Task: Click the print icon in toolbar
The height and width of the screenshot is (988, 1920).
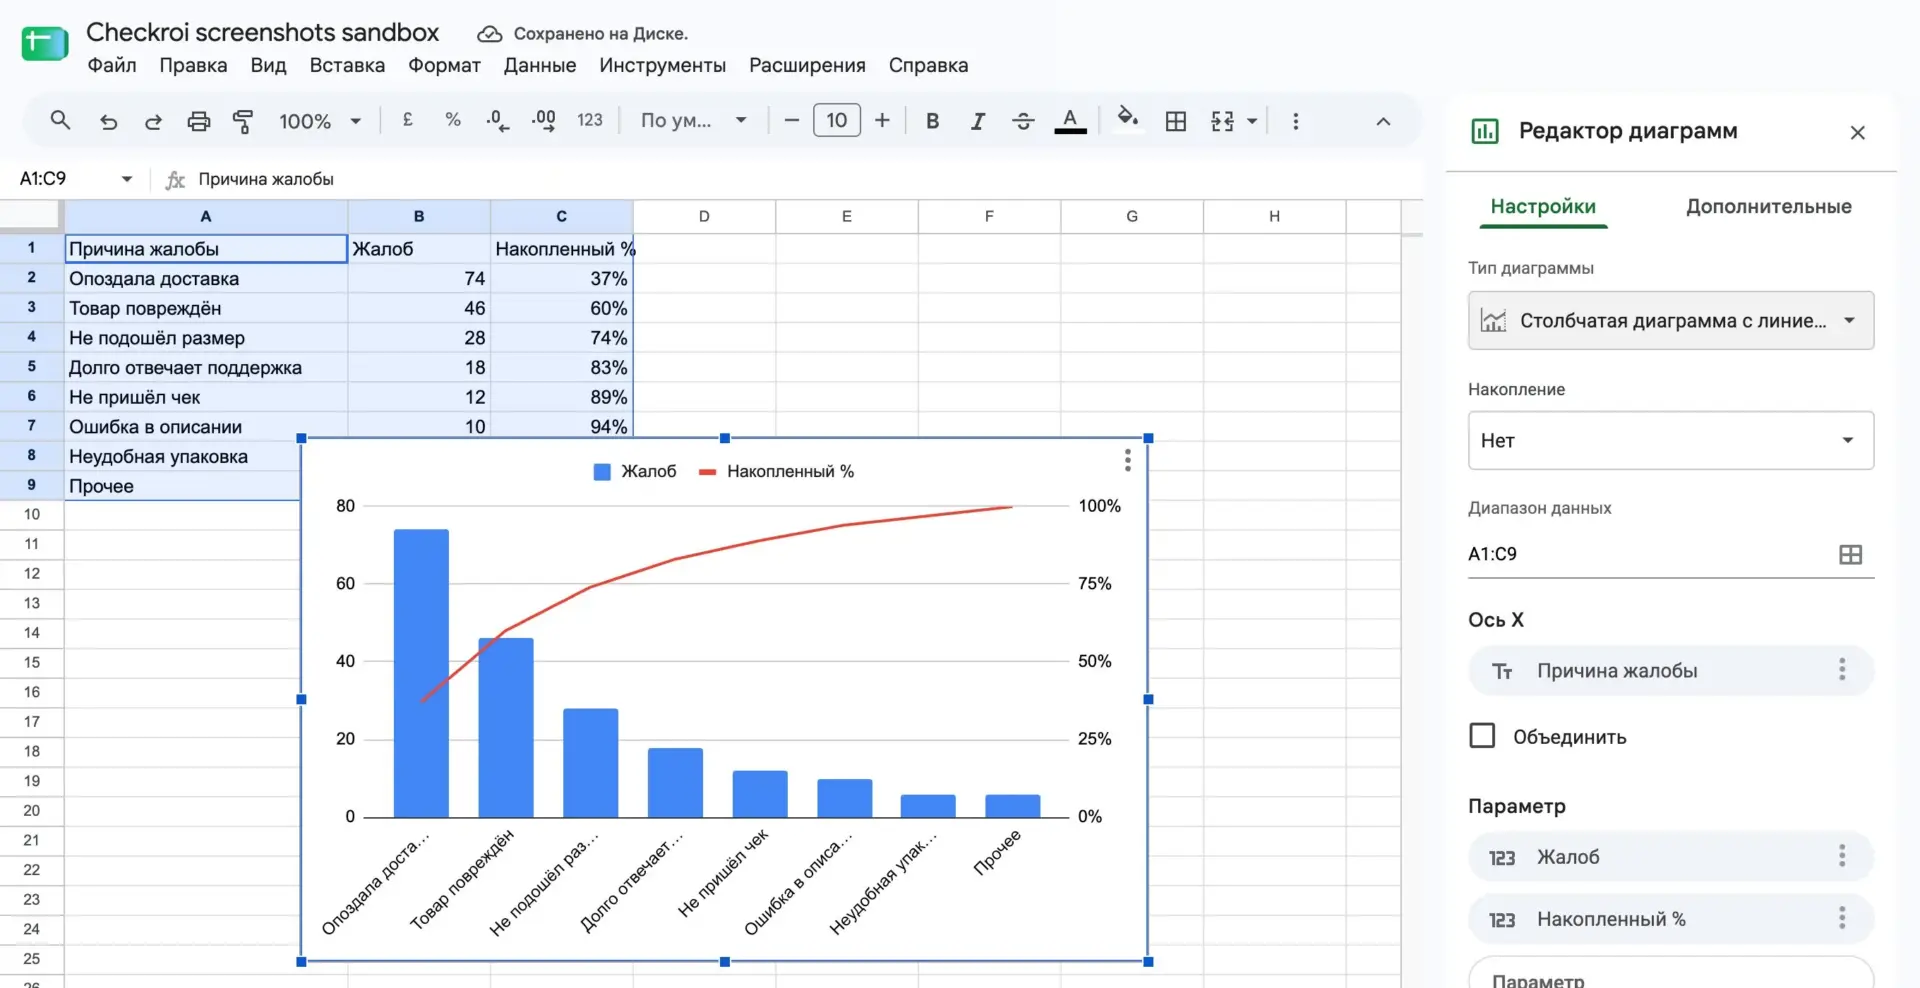Action: pyautogui.click(x=199, y=121)
